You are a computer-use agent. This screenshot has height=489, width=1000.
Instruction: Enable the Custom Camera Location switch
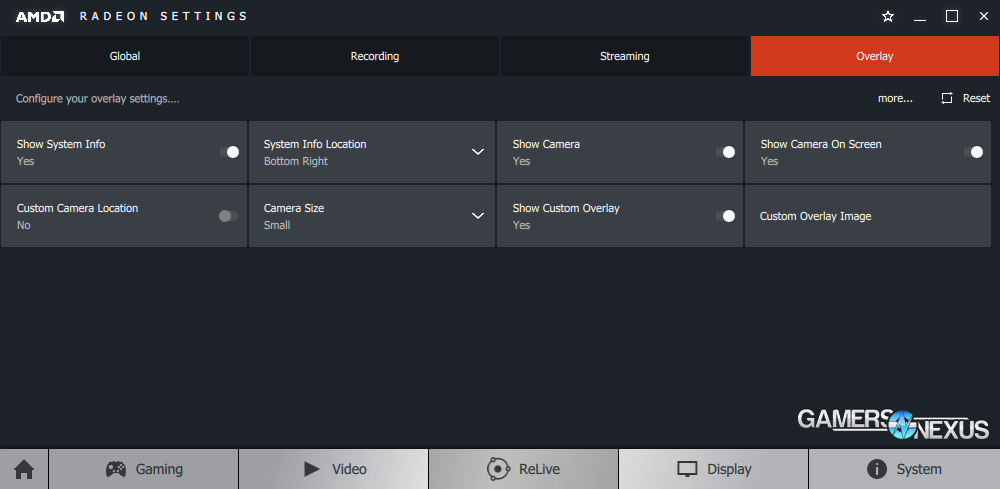tap(229, 216)
